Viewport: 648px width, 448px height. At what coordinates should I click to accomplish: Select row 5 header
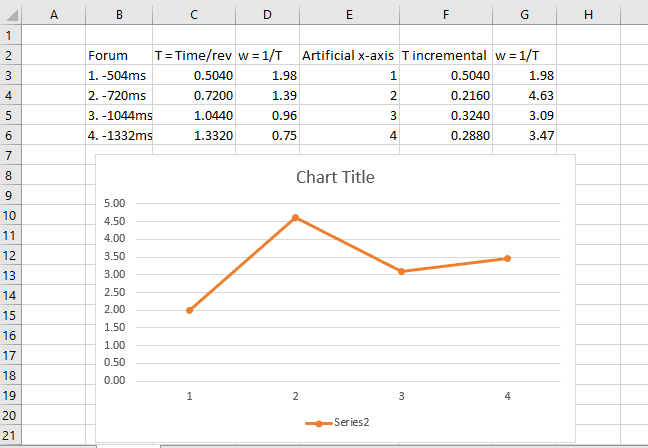tap(9, 115)
